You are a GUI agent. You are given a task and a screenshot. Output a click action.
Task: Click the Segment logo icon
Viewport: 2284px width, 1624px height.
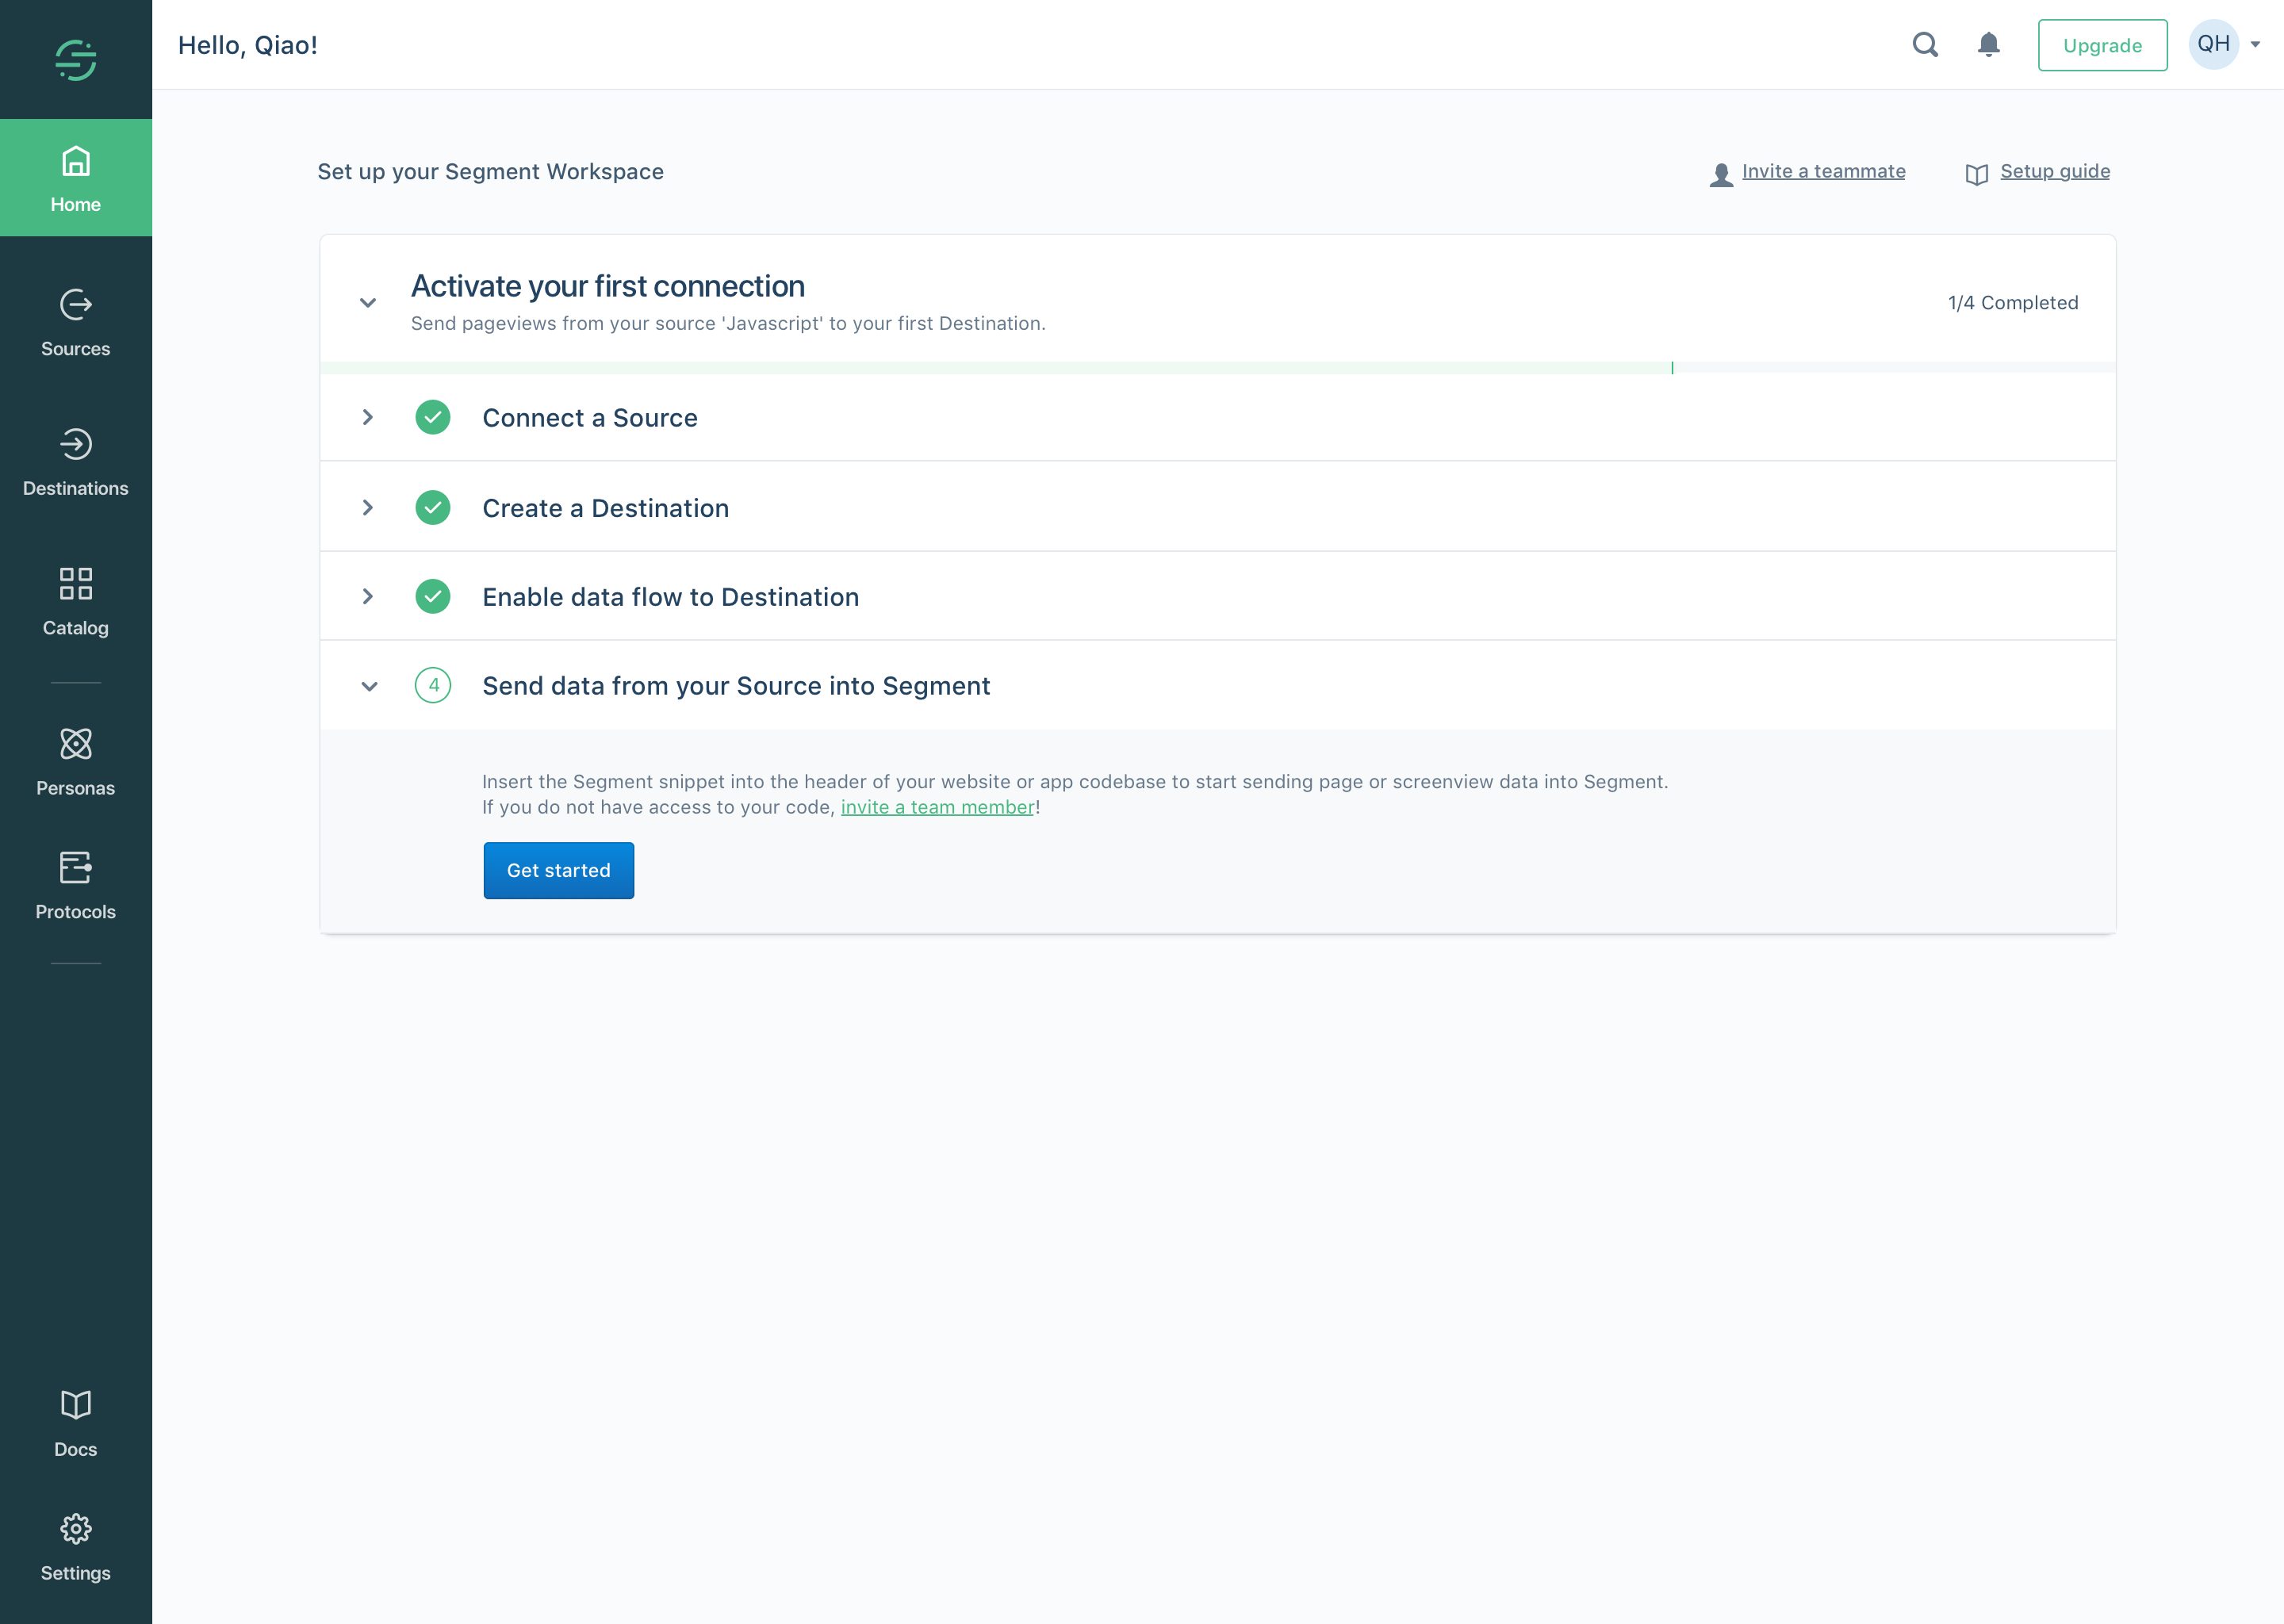click(76, 60)
